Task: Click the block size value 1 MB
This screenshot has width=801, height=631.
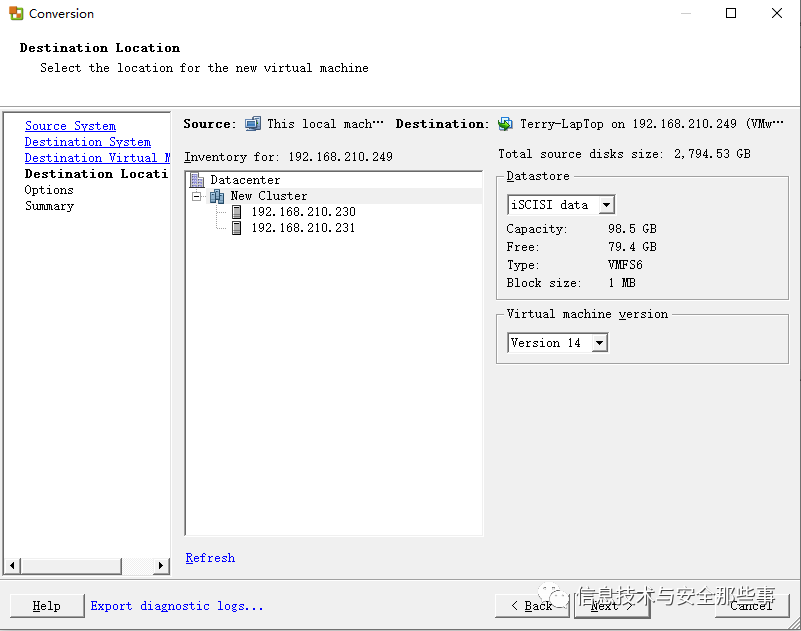Action: point(622,283)
